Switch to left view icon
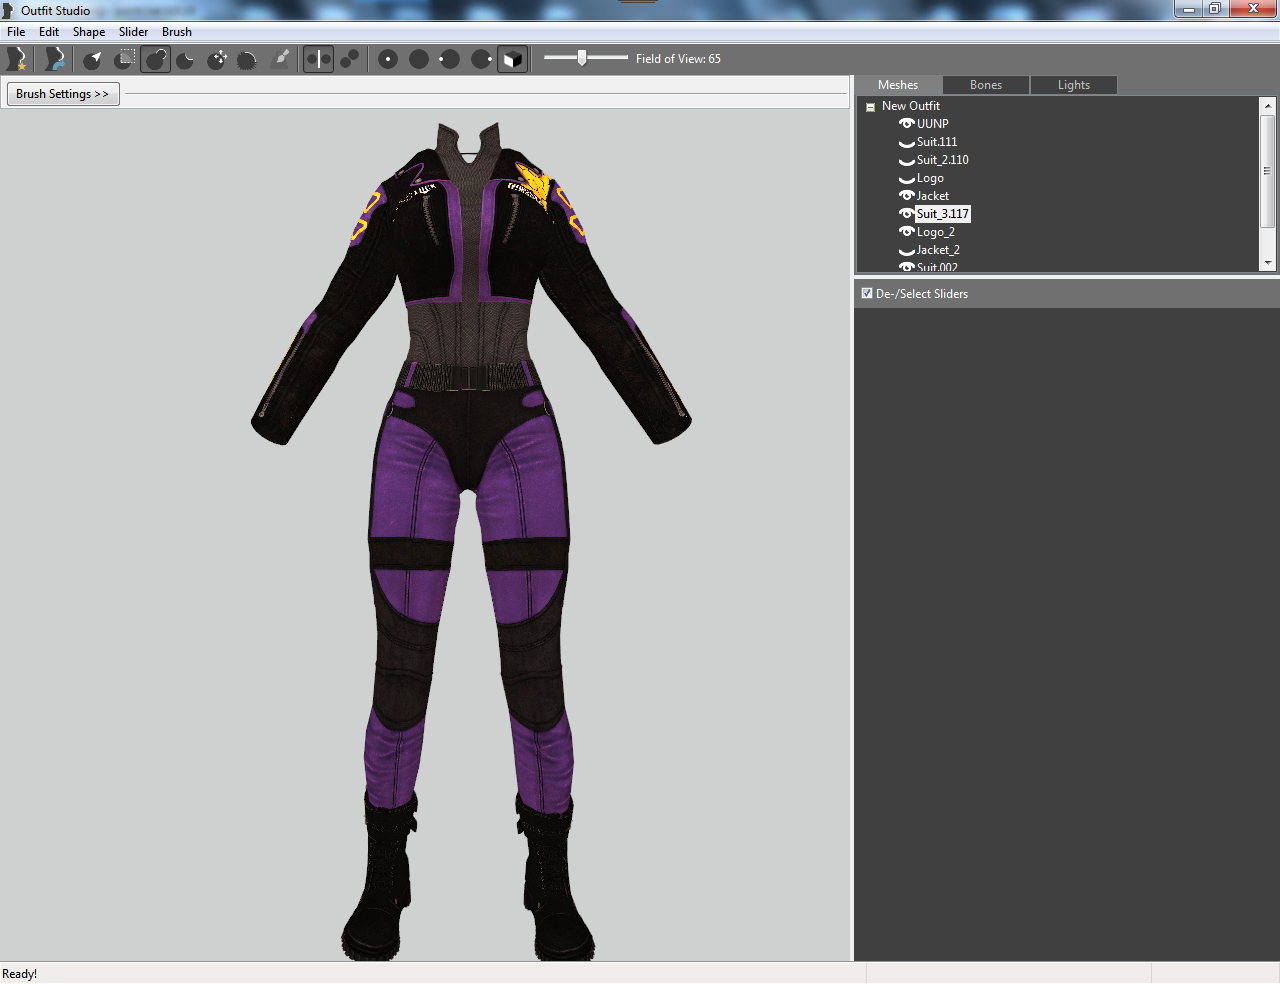Image resolution: width=1280 pixels, height=984 pixels. pos(450,59)
